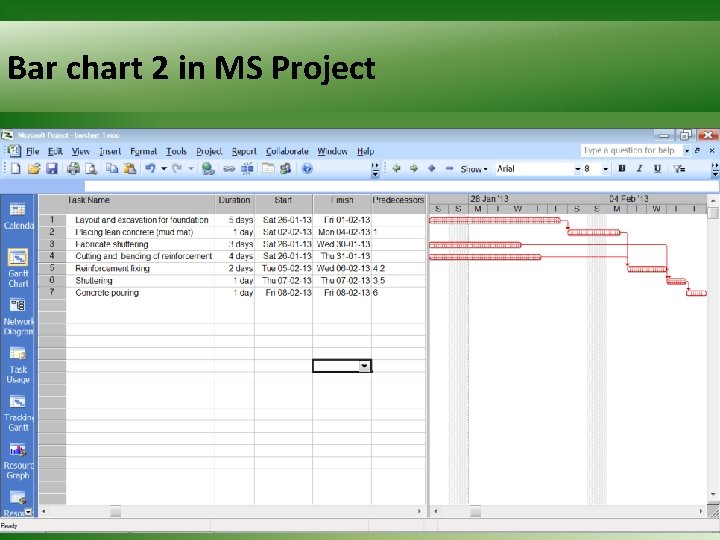Click the Assign Resources icon
This screenshot has width=720, height=540.
click(286, 169)
